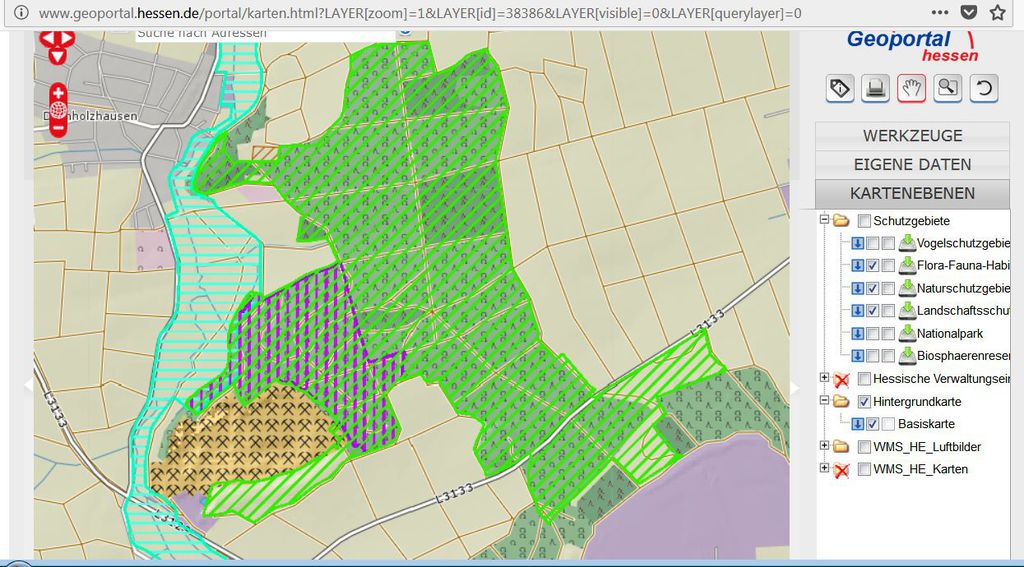Click the download icon beside Nationalpark
1024x567 pixels.
pyautogui.click(x=907, y=333)
